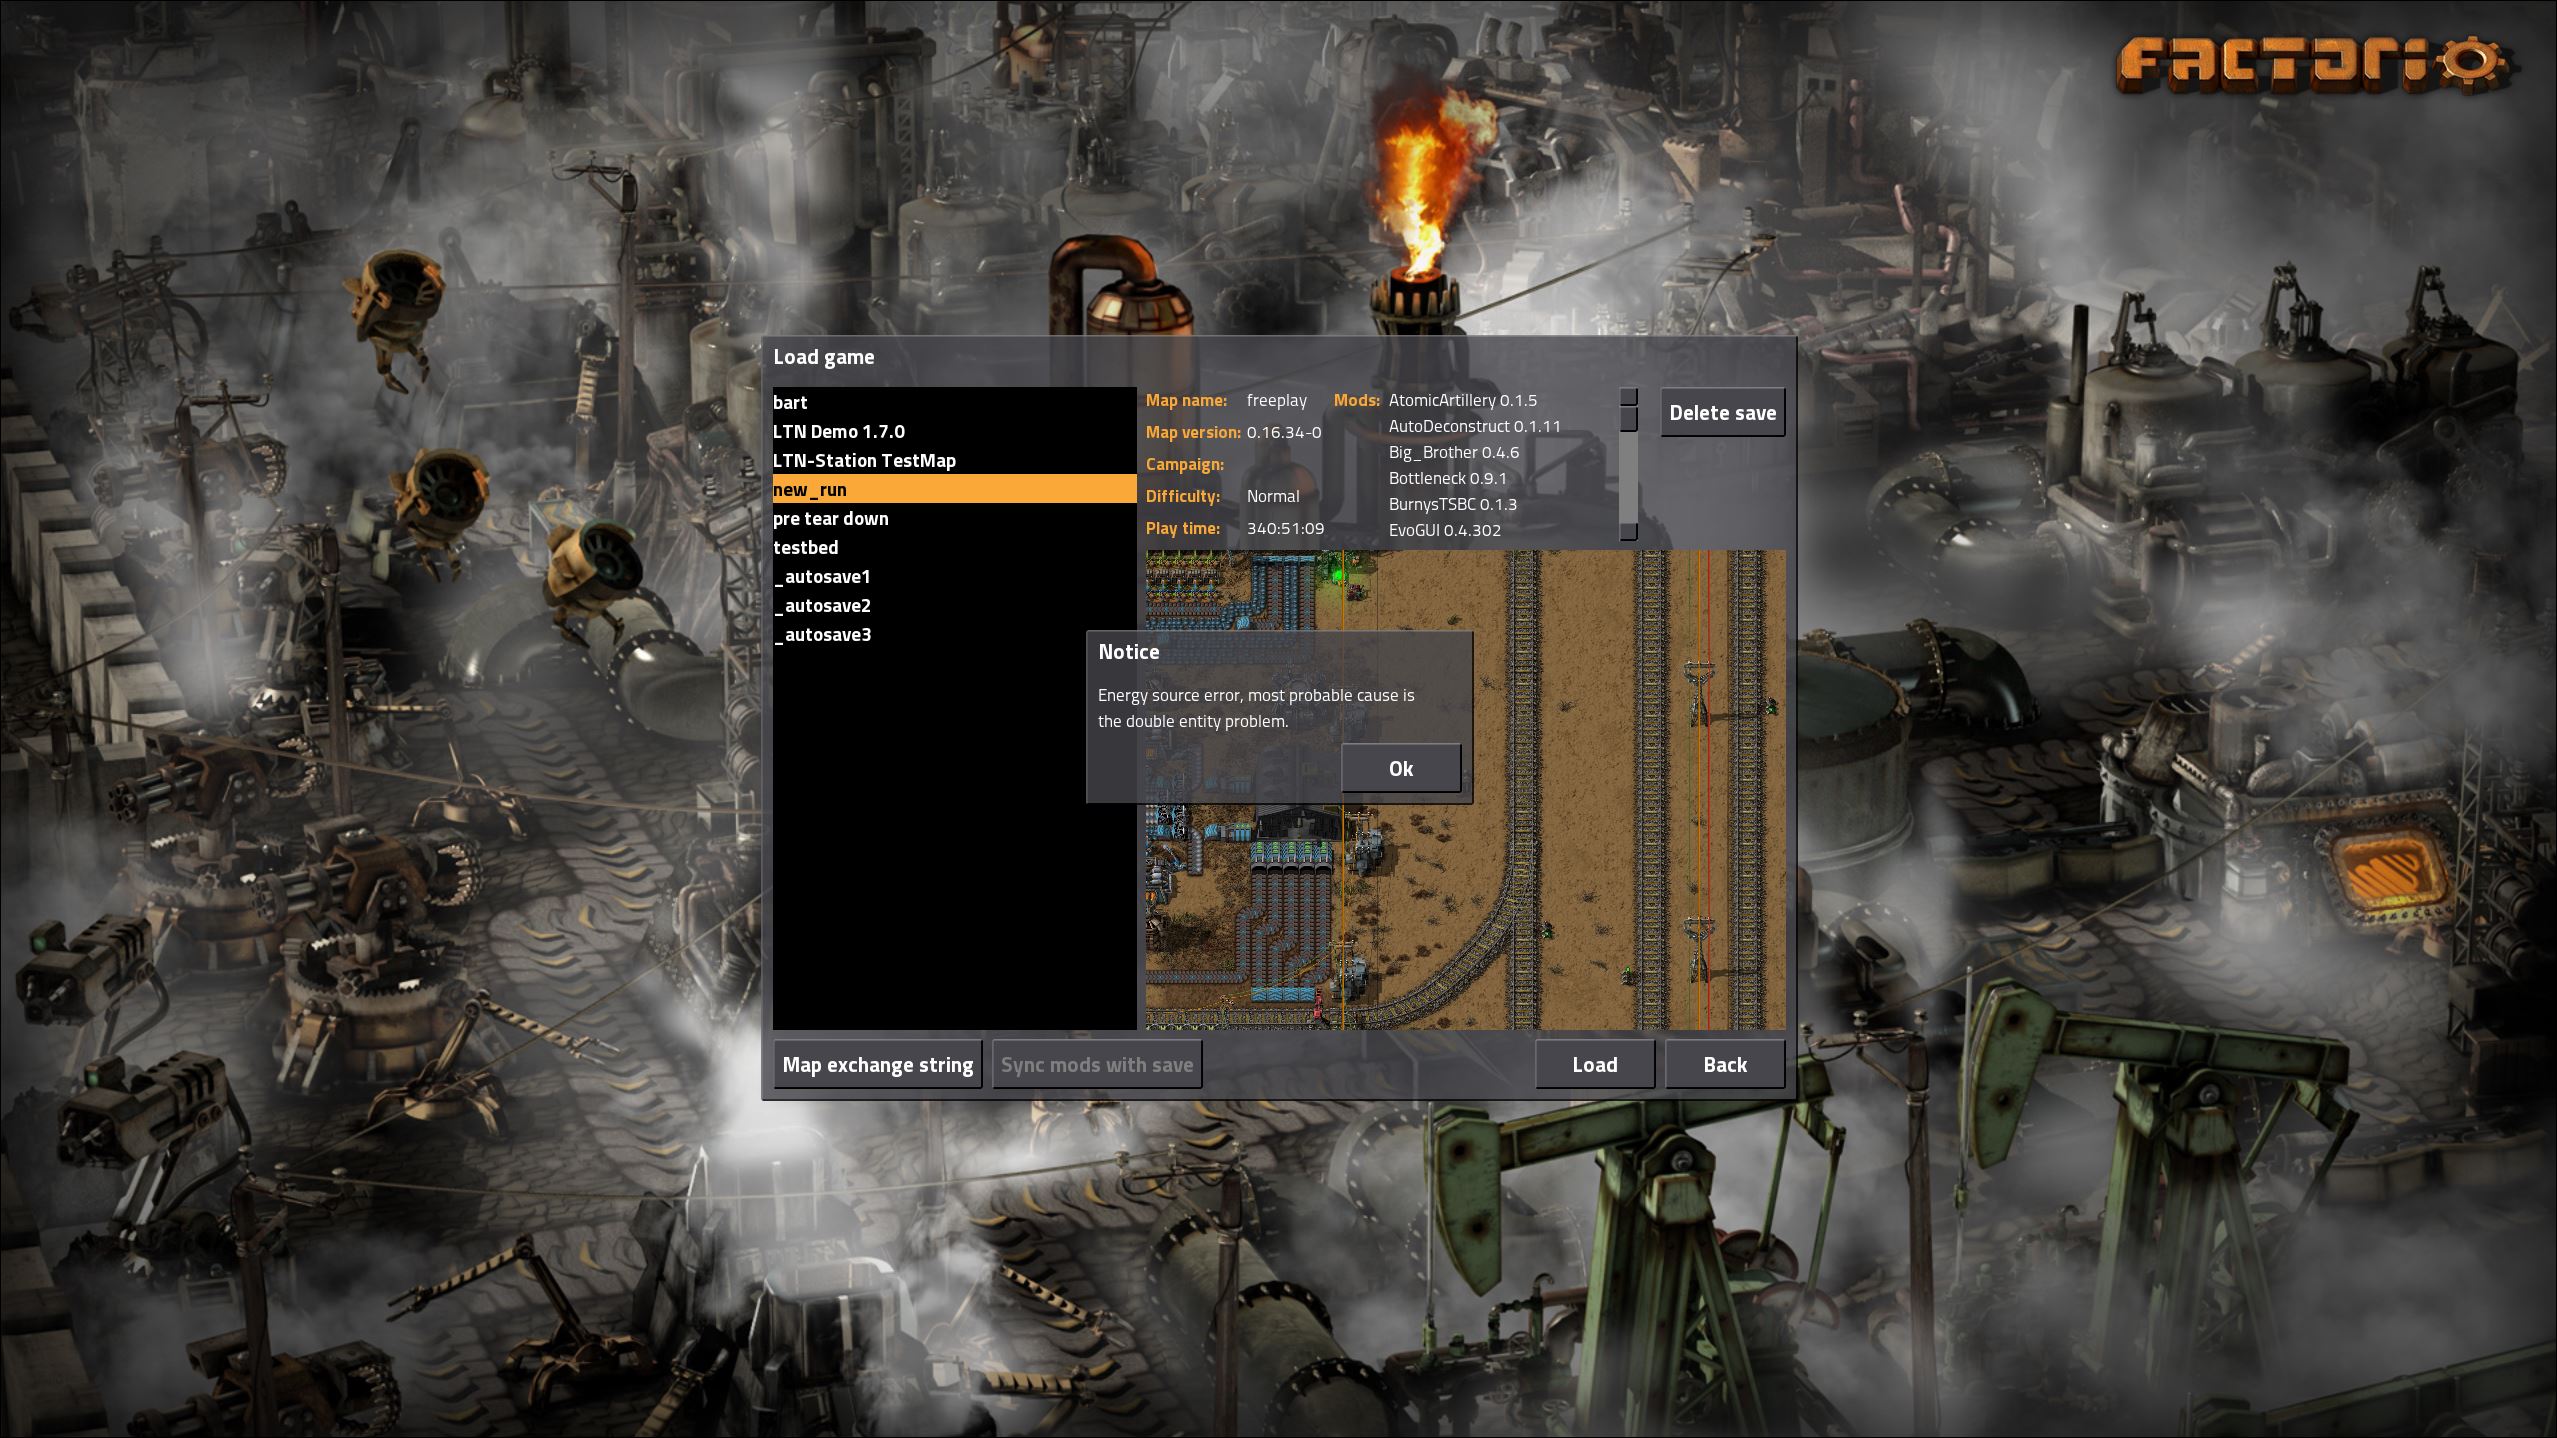
Task: Open Map exchange string
Action: point(877,1064)
